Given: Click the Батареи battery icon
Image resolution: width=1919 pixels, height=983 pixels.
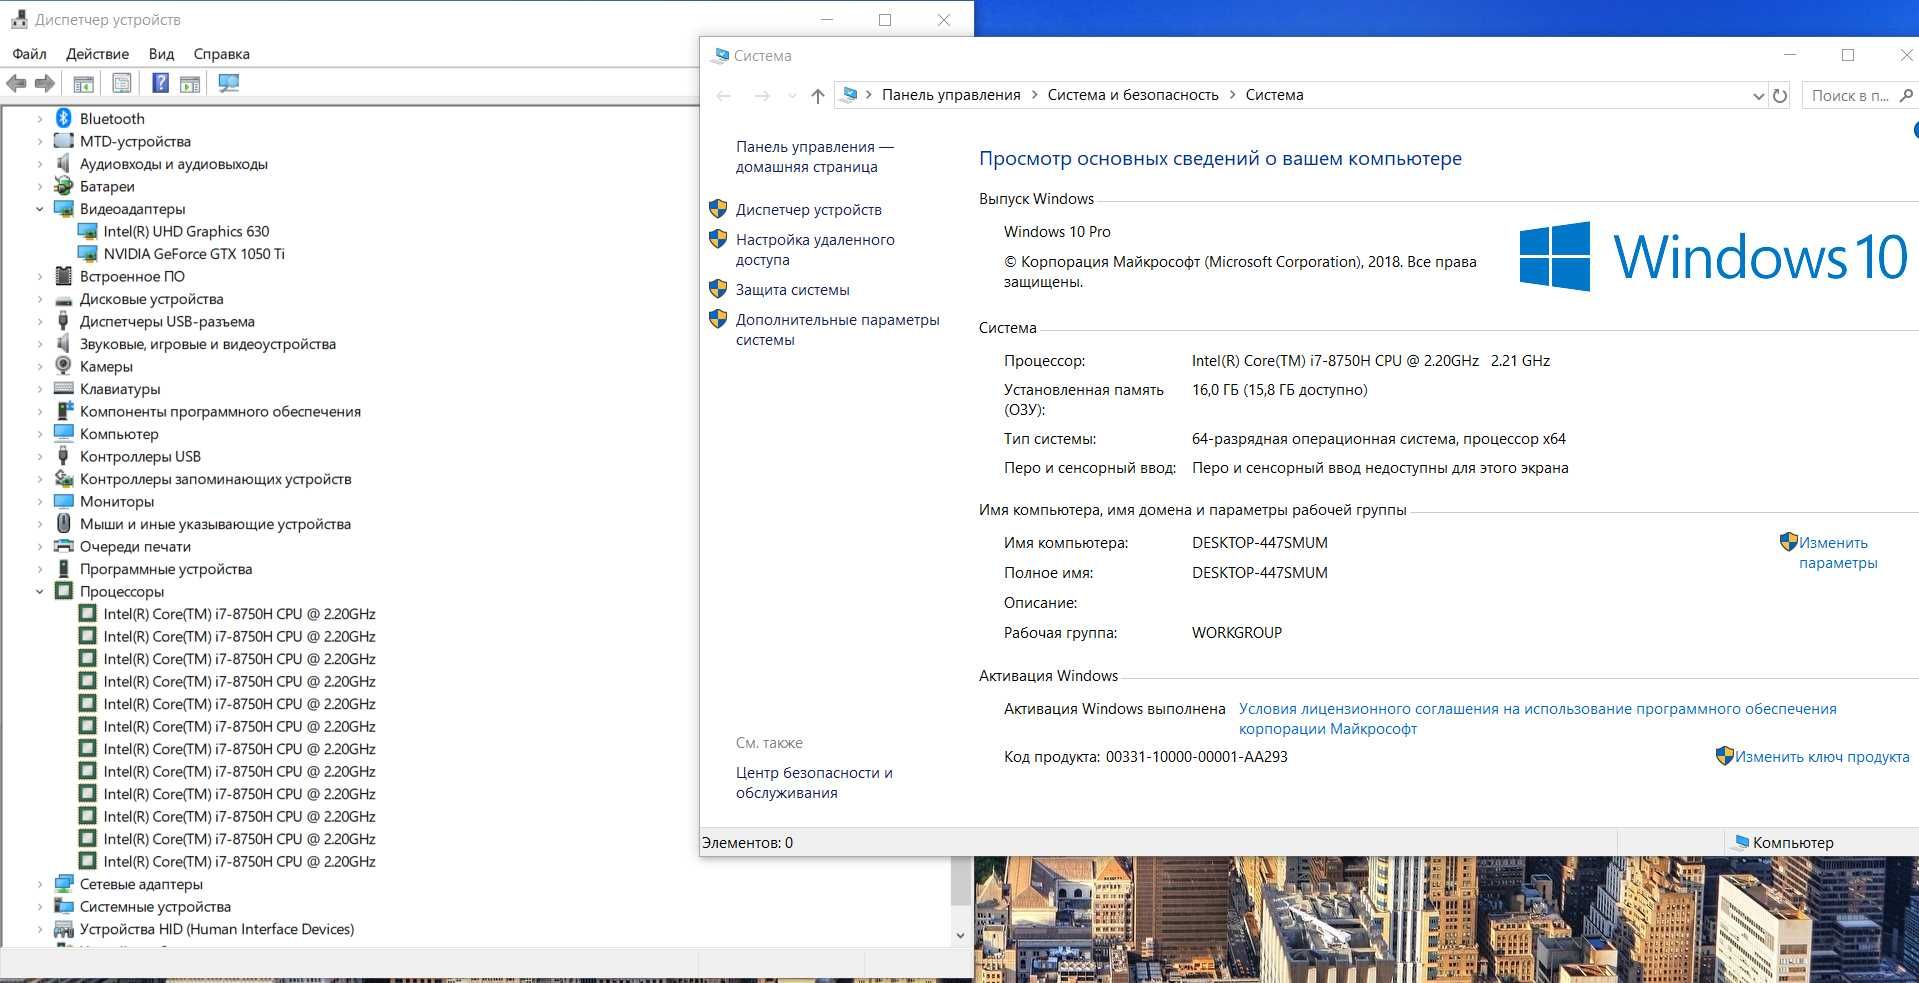Looking at the screenshot, I should coord(64,186).
